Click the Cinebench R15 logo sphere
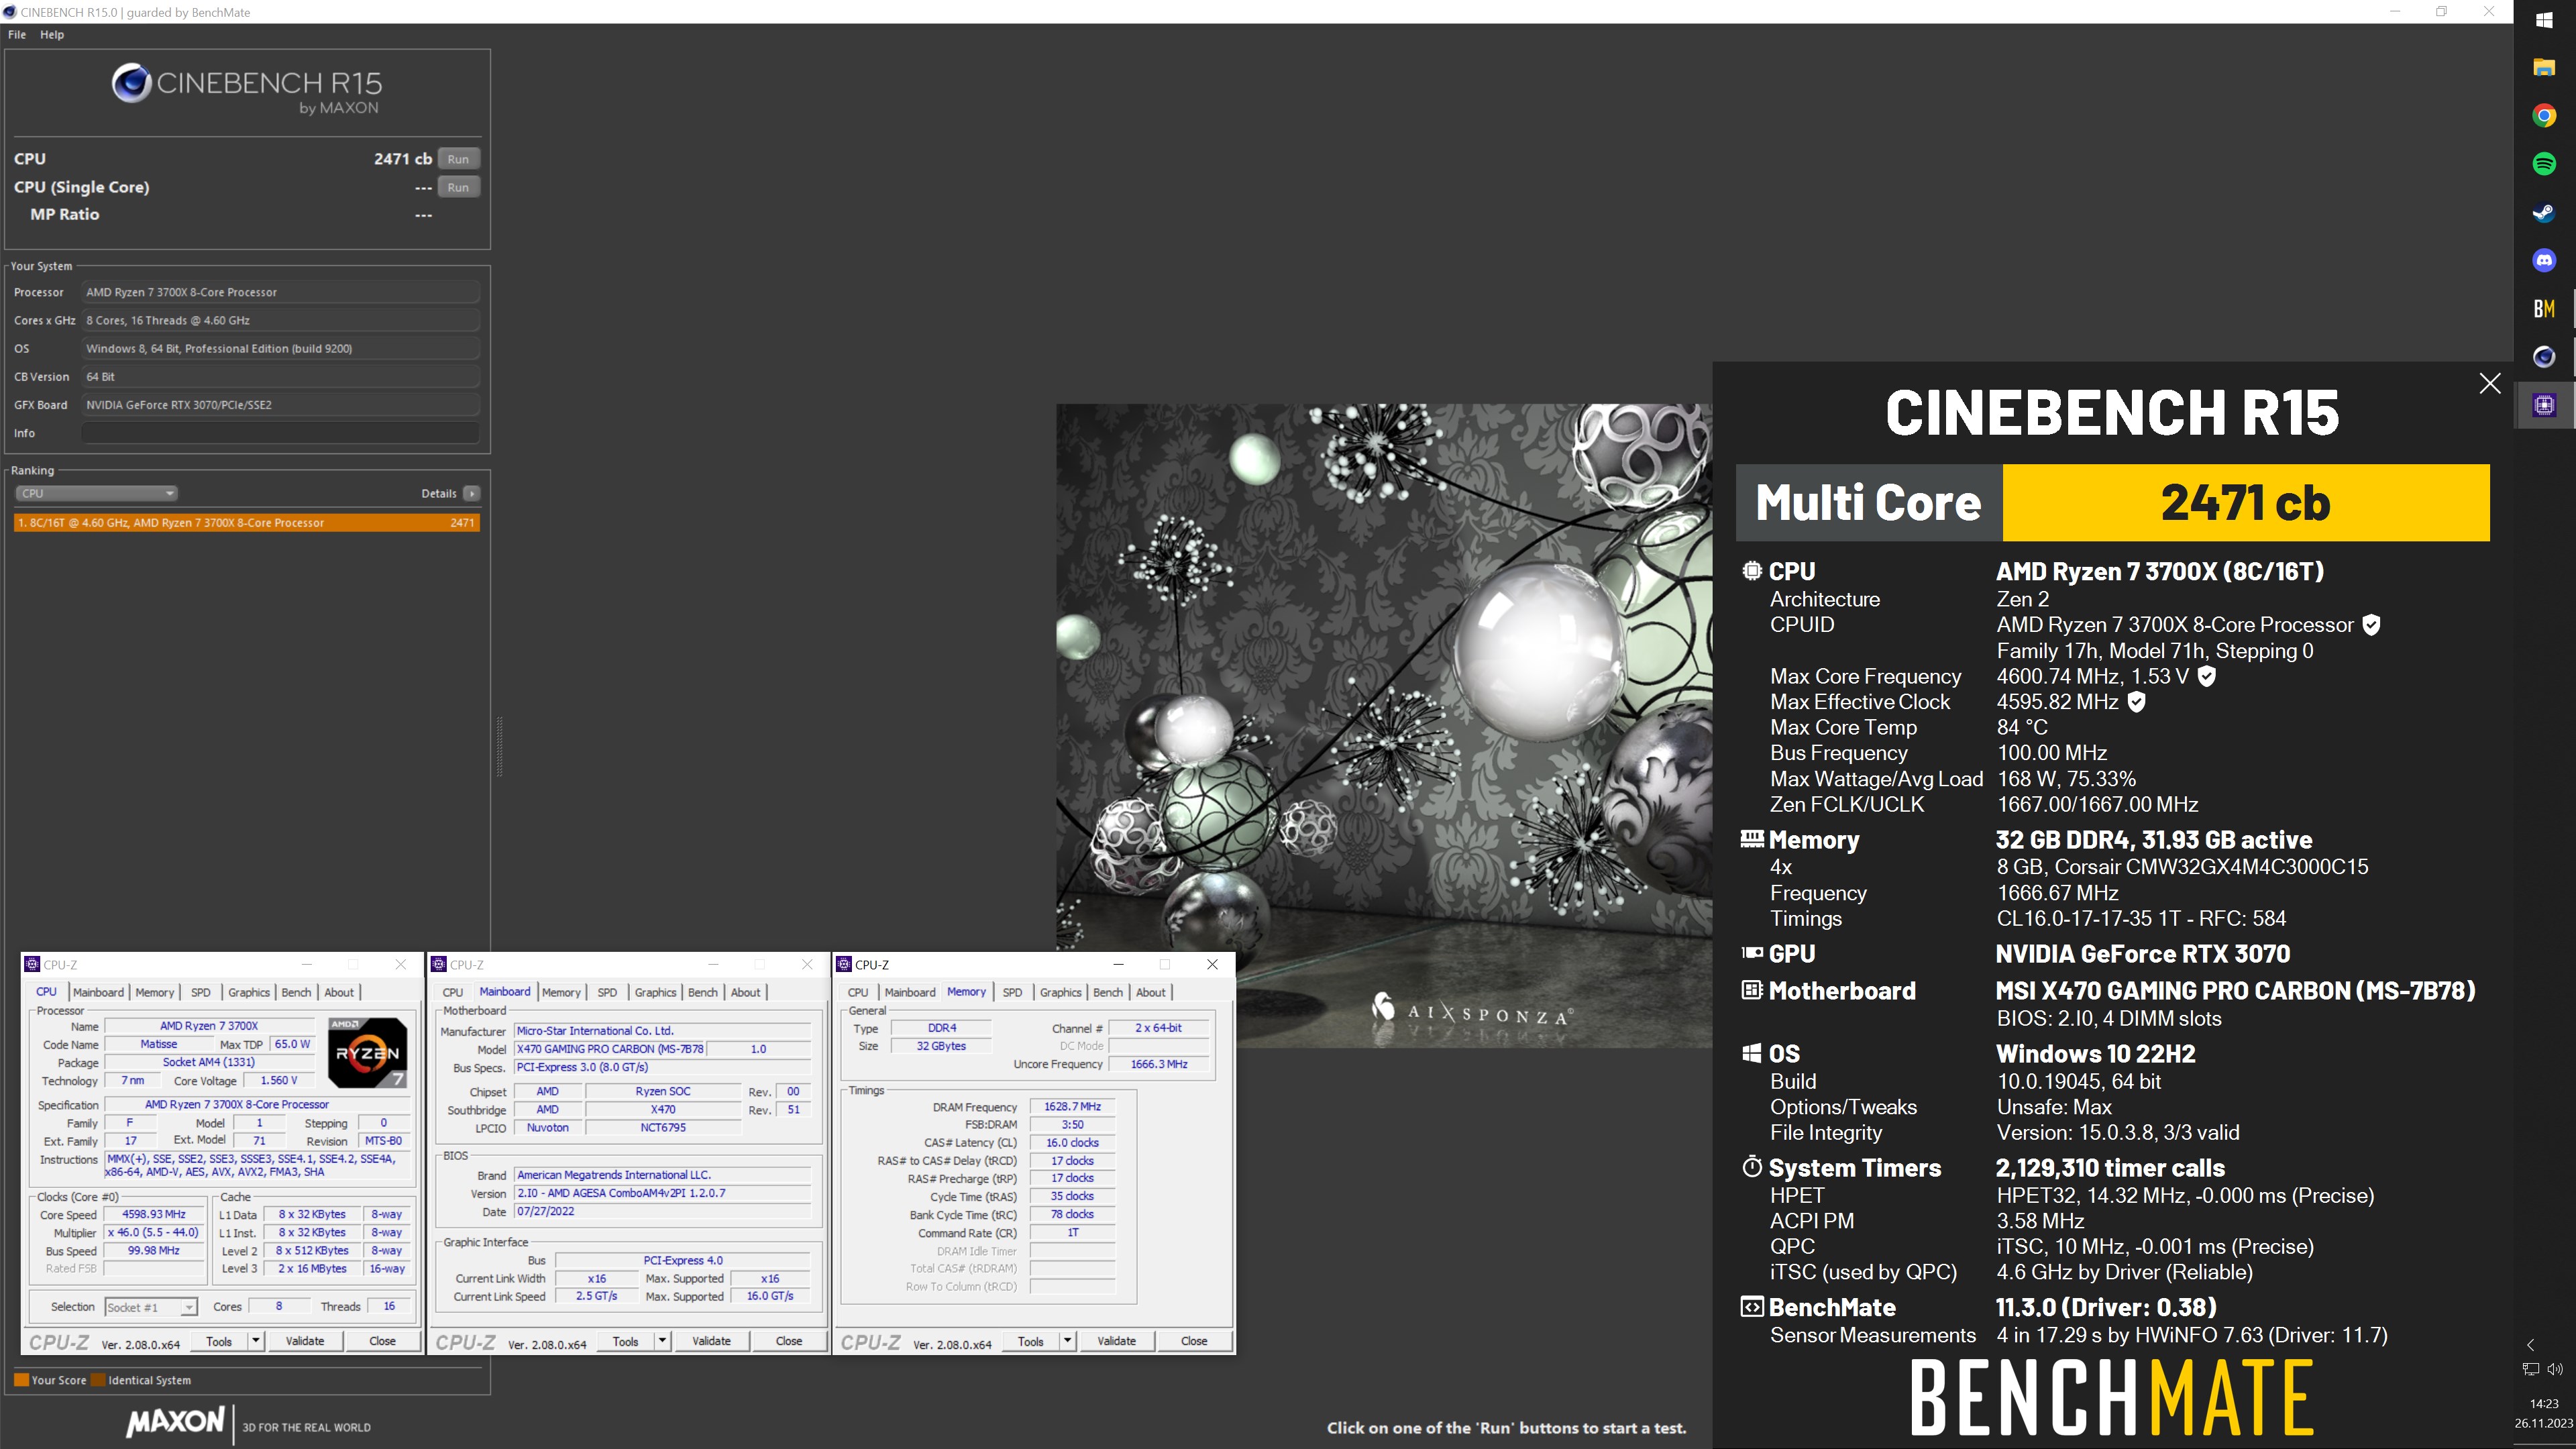2576x1449 pixels. tap(131, 83)
